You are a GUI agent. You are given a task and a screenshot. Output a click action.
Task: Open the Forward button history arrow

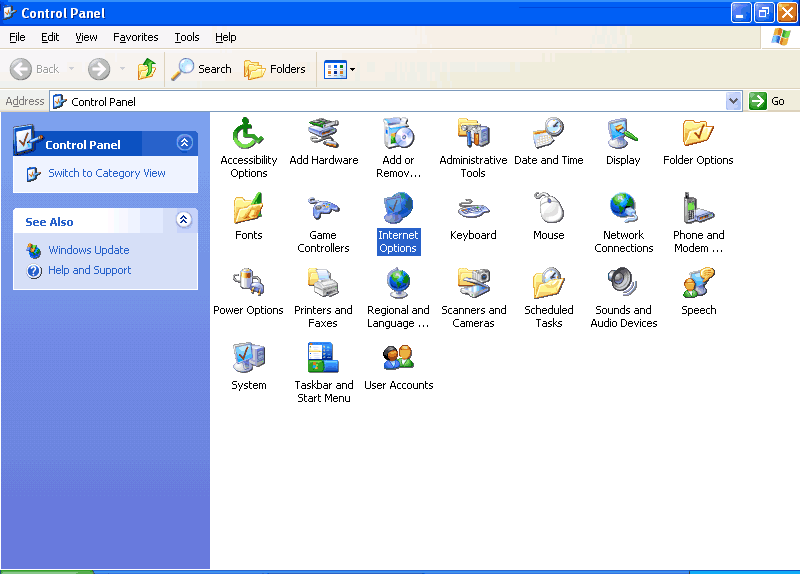(122, 69)
